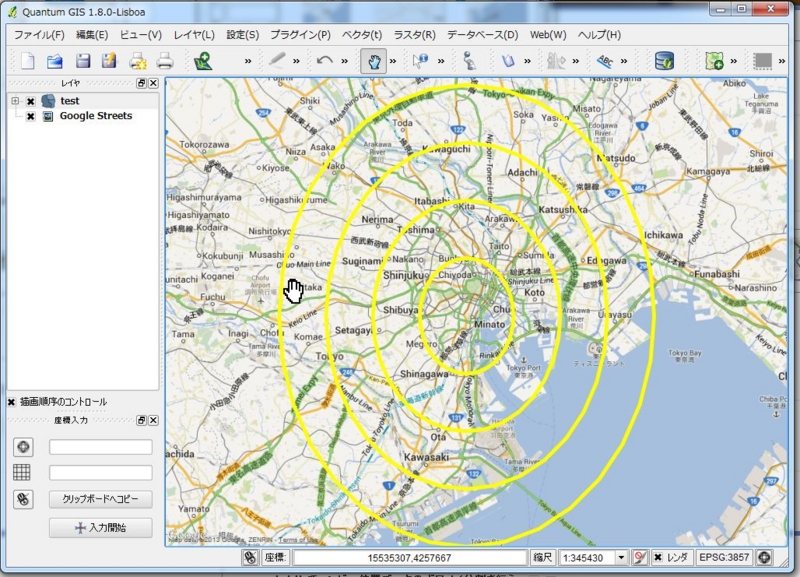Open the New Print Composer icon
This screenshot has width=800, height=577.
point(138,61)
